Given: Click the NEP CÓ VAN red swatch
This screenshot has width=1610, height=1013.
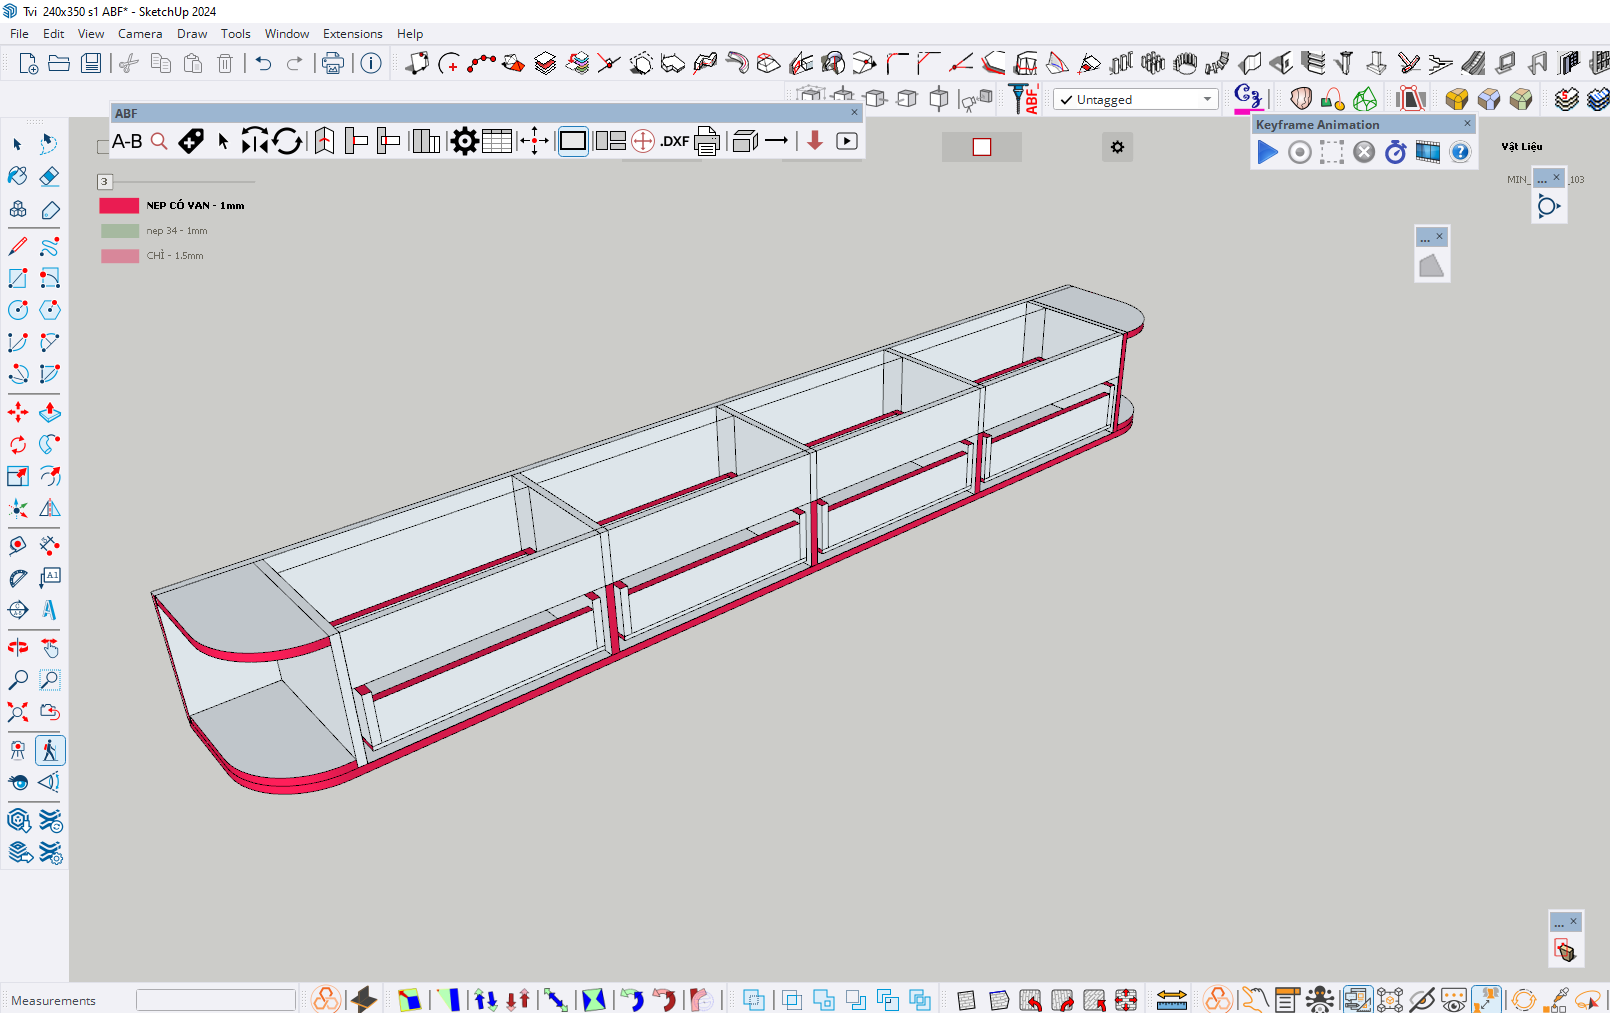Looking at the screenshot, I should tap(119, 206).
